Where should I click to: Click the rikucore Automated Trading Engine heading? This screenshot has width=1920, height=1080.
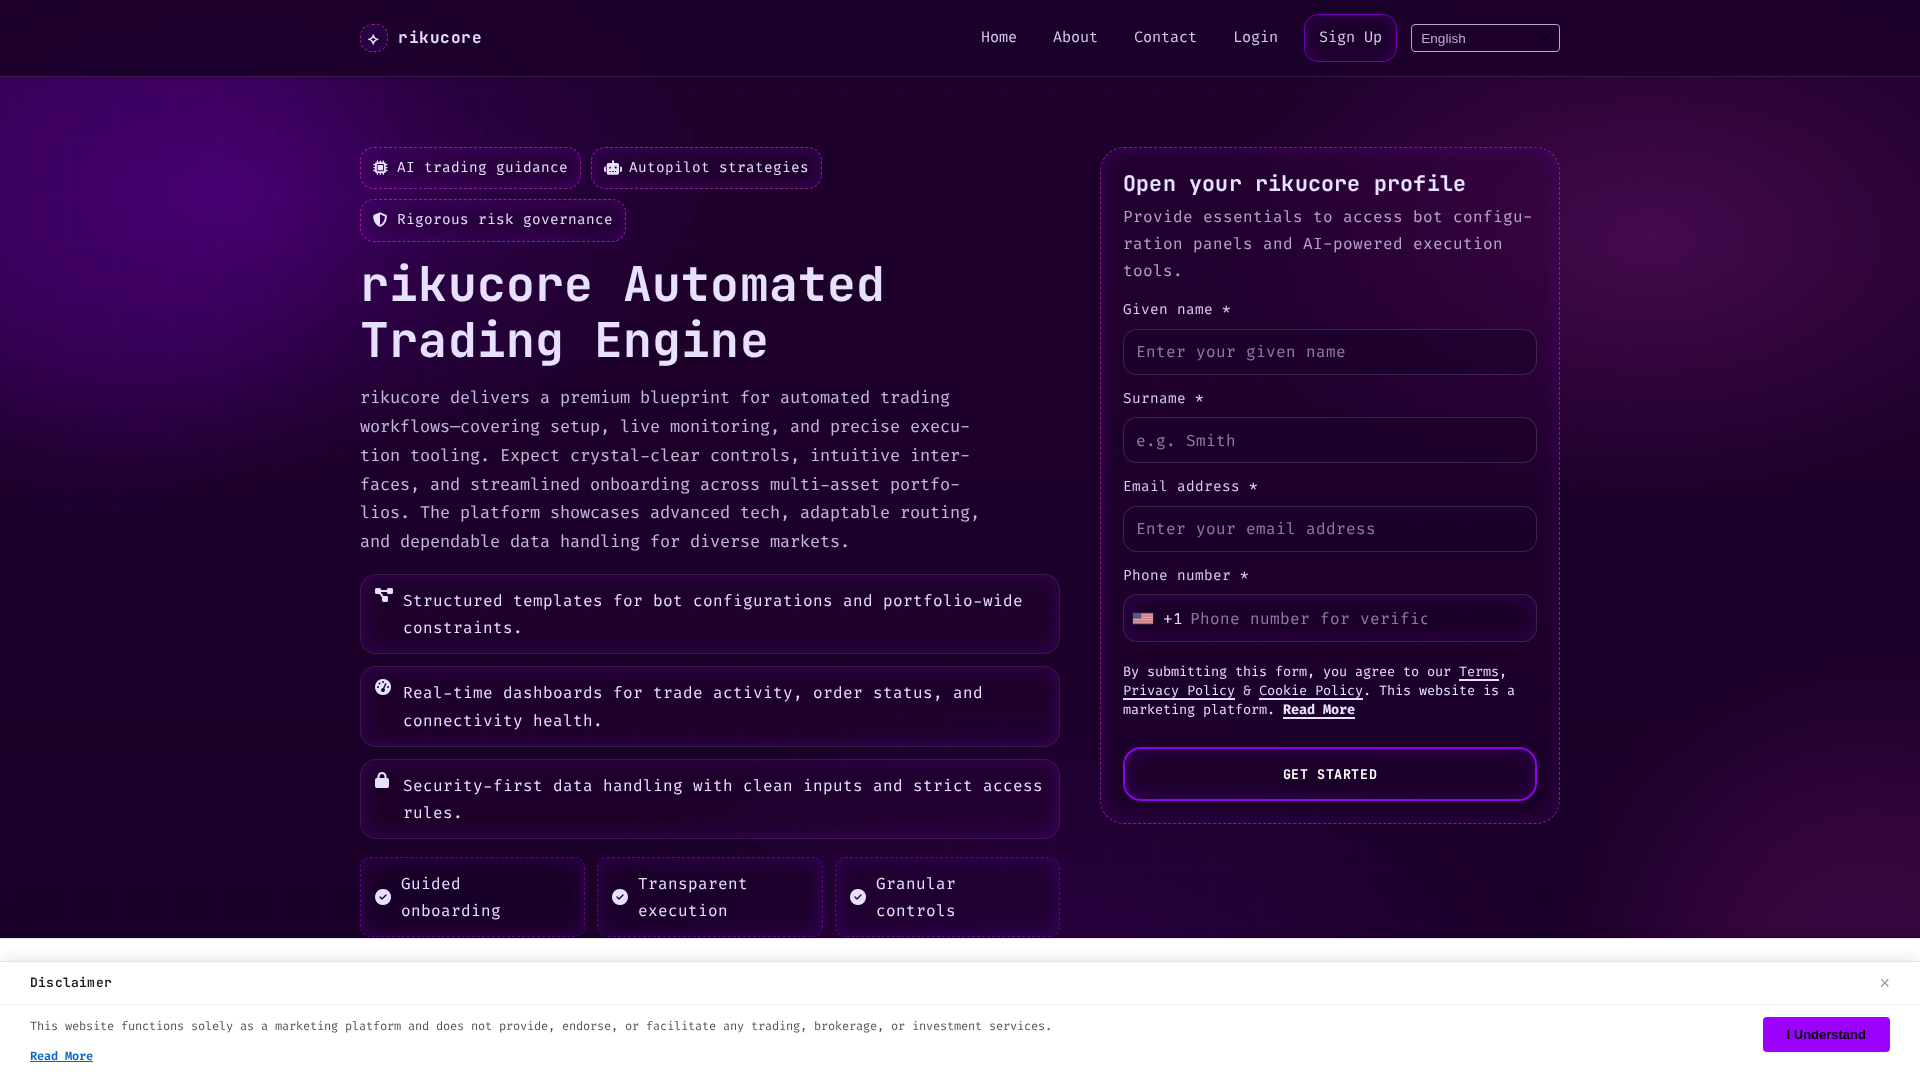(622, 313)
